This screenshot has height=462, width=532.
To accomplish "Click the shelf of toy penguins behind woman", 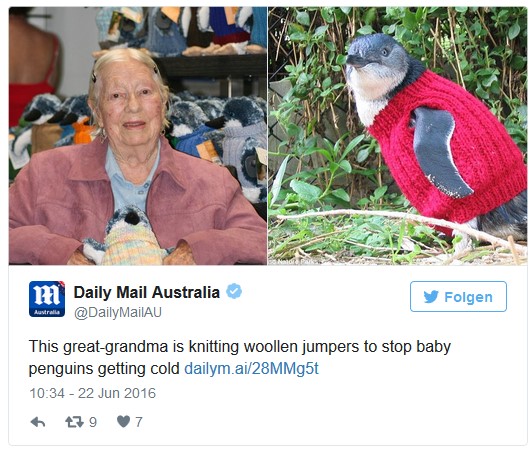I will coord(182,31).
